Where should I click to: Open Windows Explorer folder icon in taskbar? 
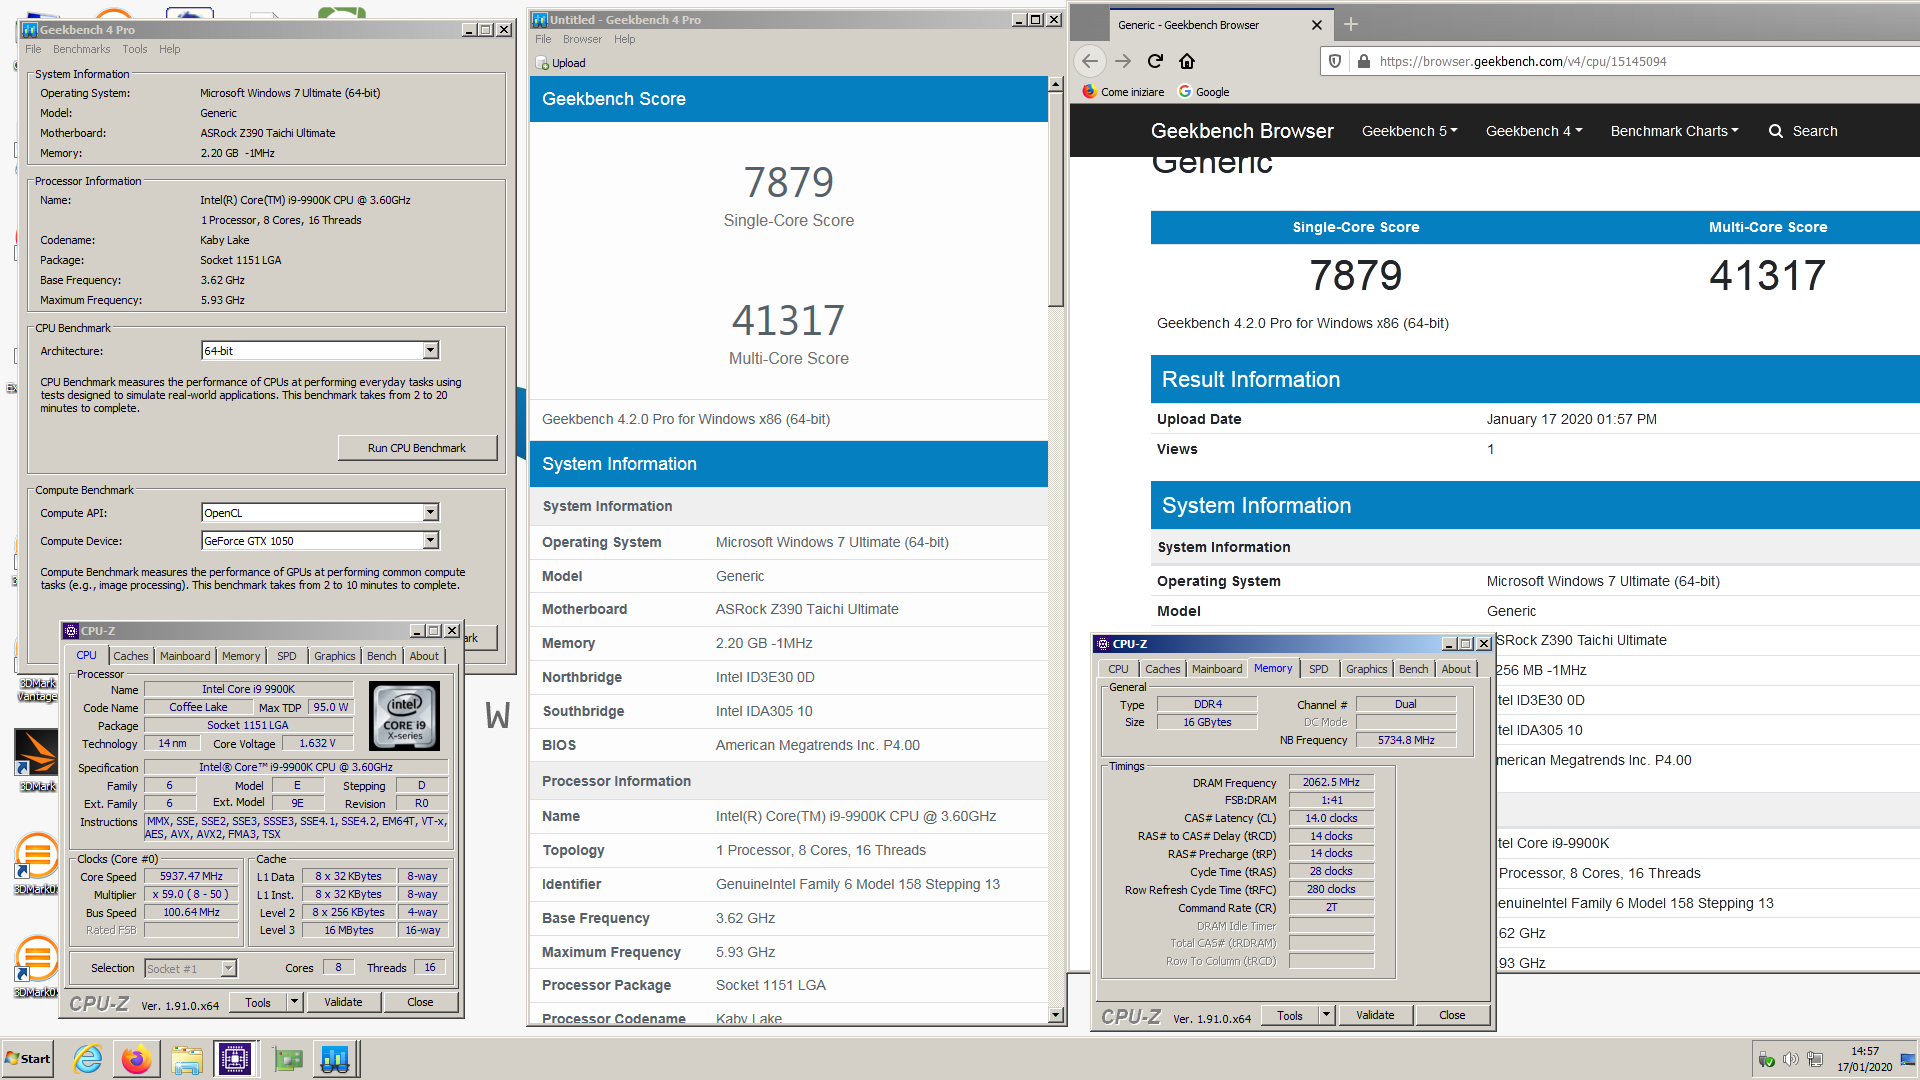[x=186, y=1059]
